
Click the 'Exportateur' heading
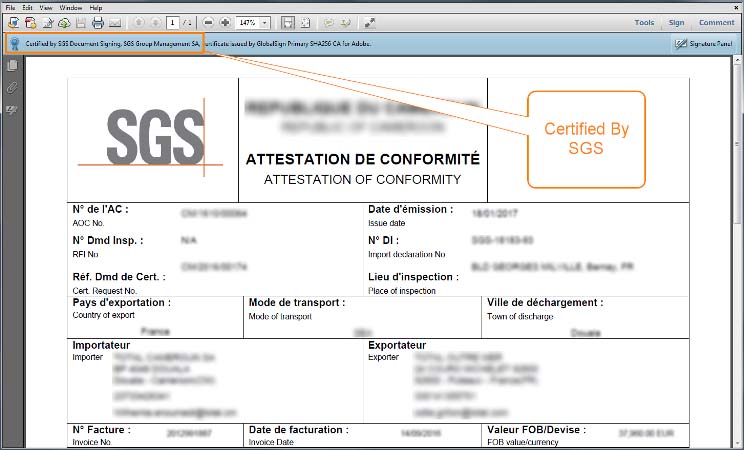click(x=397, y=345)
